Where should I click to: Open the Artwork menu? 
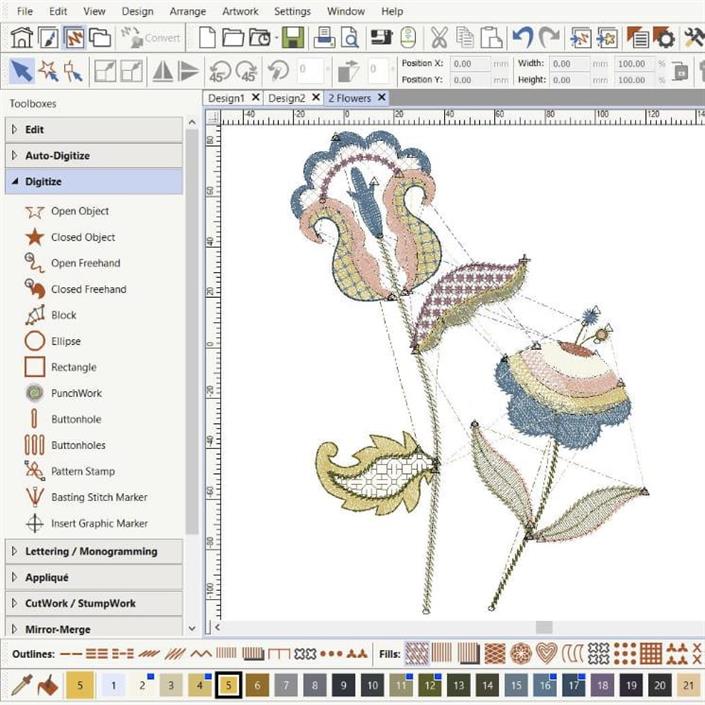point(240,11)
